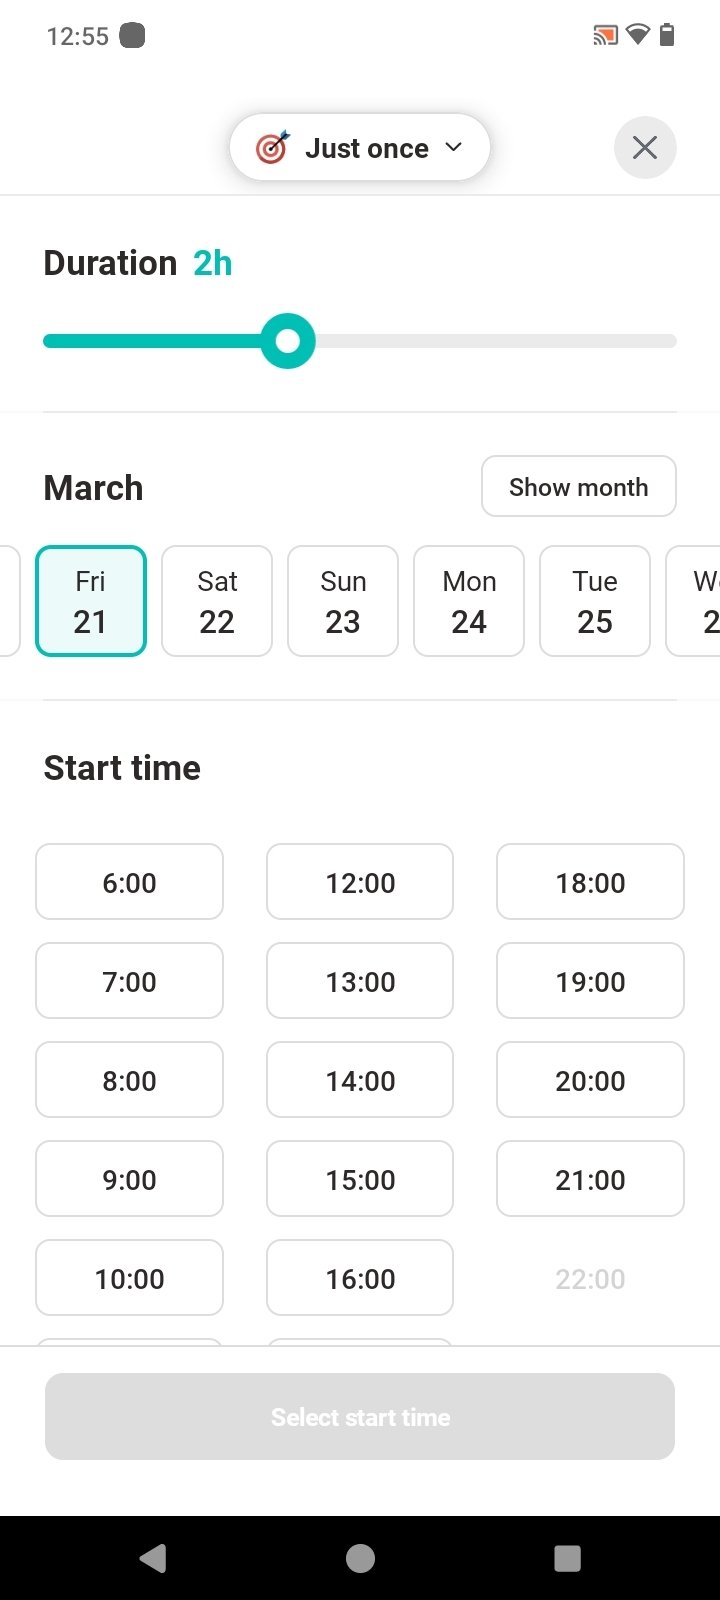Viewport: 720px width, 1600px height.
Task: Tap the Select start time button
Action: pos(360,1416)
